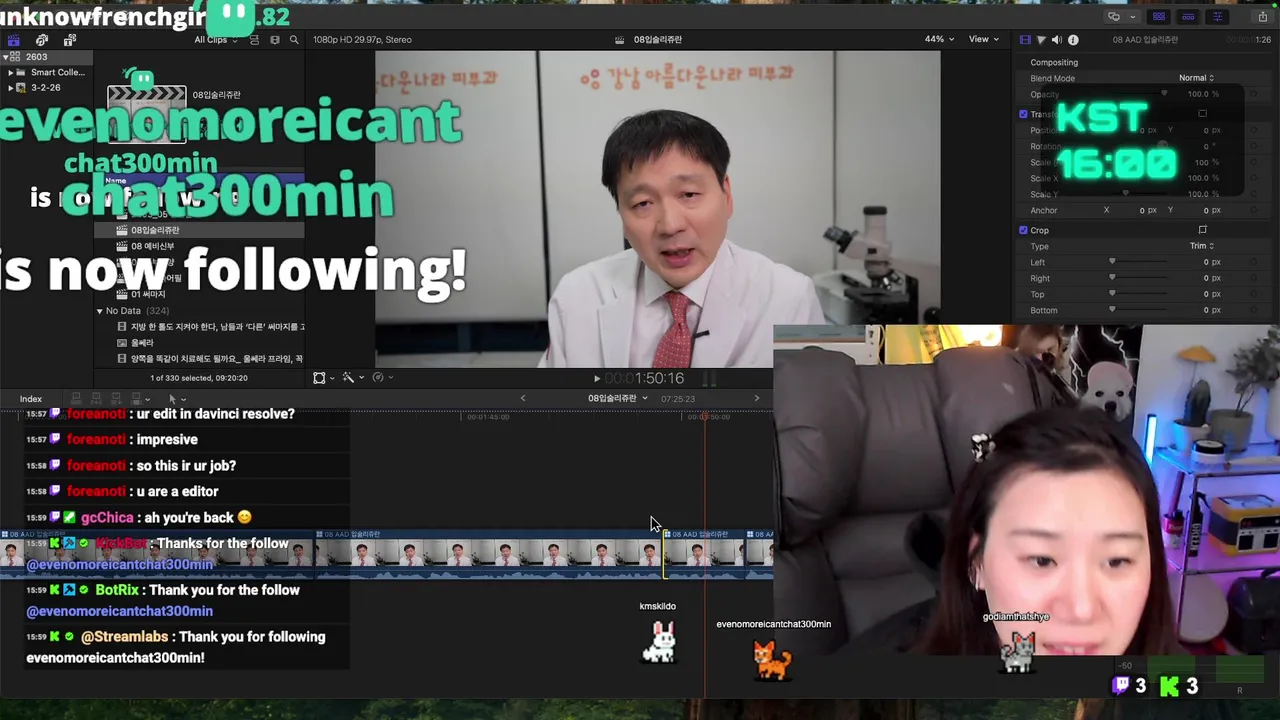
Task: Collapse the No Data group
Action: (x=100, y=311)
